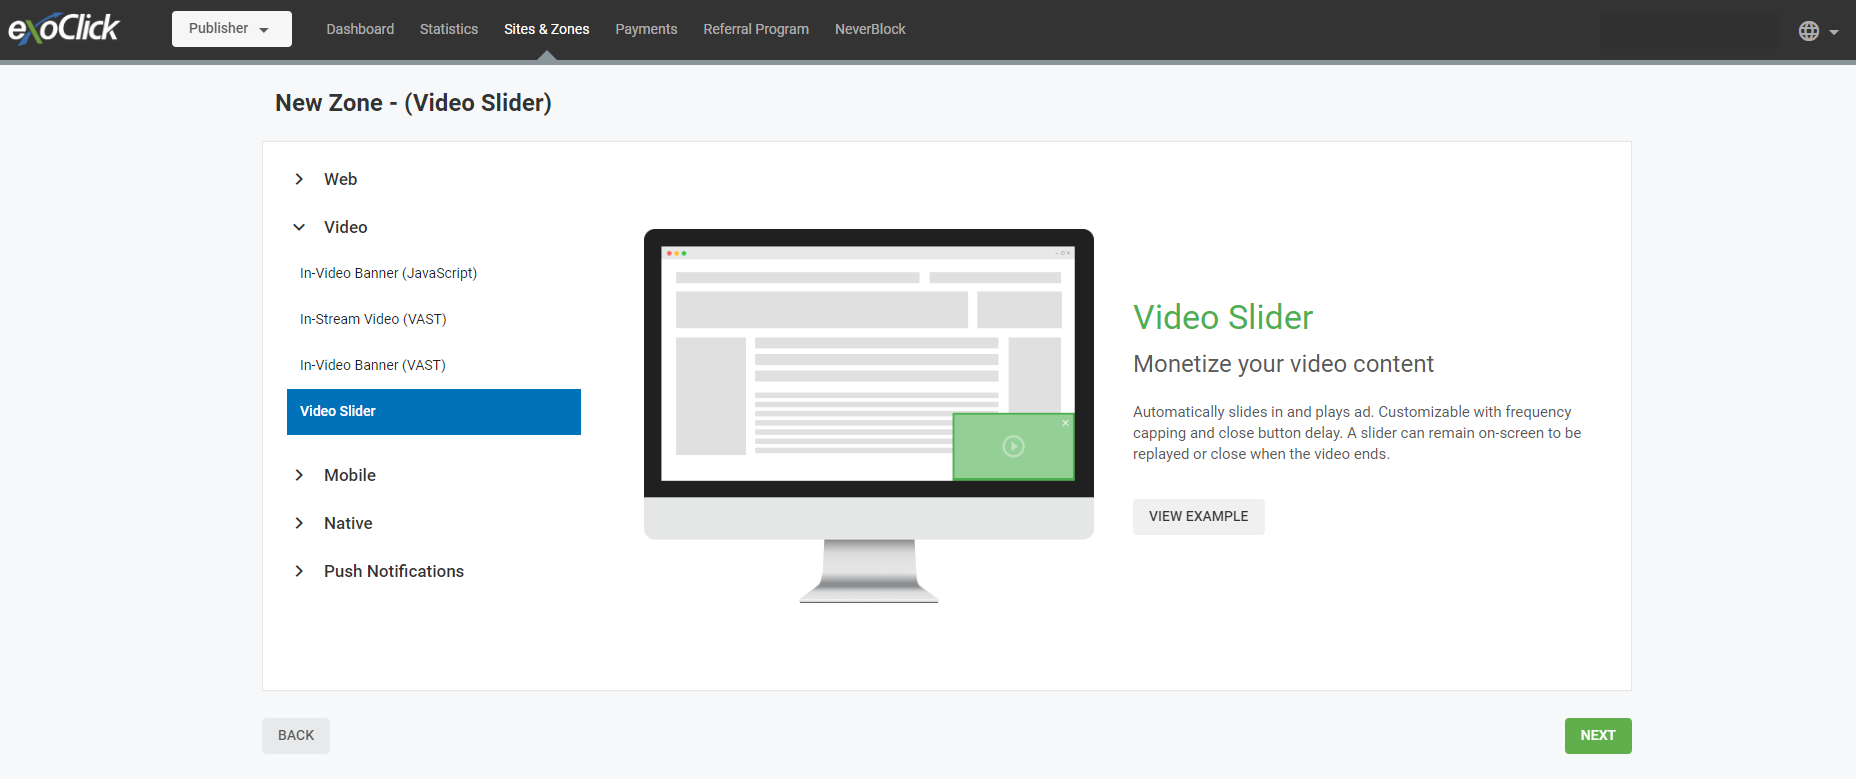Open the Publisher role dropdown
Image resolution: width=1856 pixels, height=779 pixels.
coord(232,29)
